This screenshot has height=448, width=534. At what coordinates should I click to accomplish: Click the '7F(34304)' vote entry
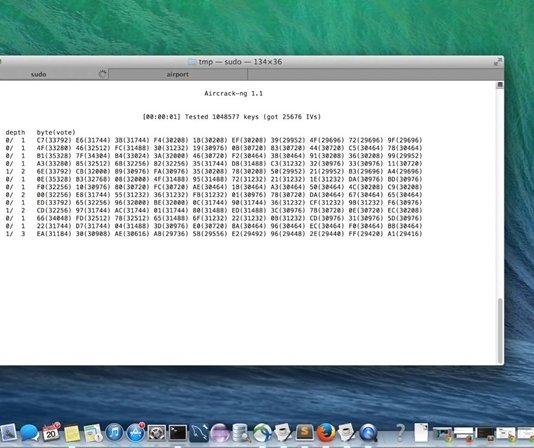point(93,156)
